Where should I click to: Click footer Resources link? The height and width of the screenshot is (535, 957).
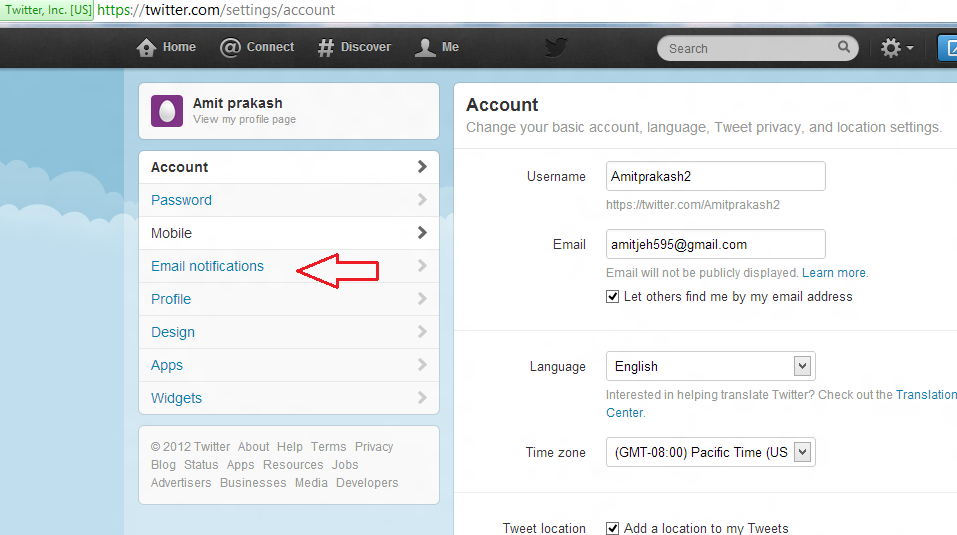pos(293,464)
